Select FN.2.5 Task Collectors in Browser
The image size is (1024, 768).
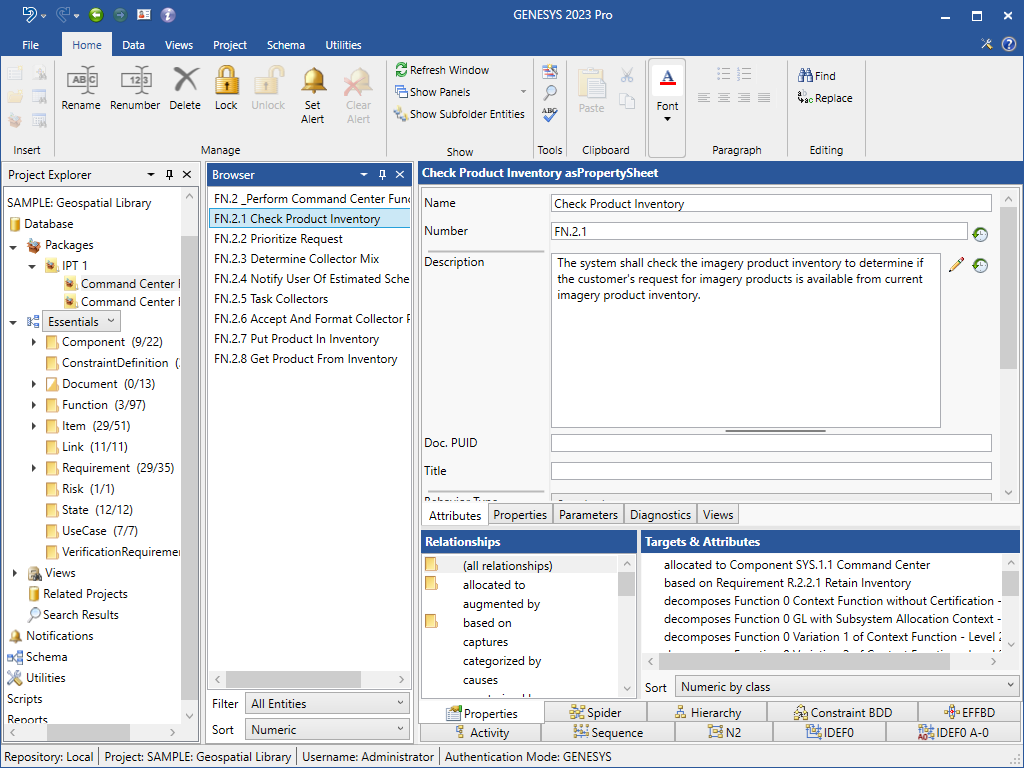click(x=309, y=299)
